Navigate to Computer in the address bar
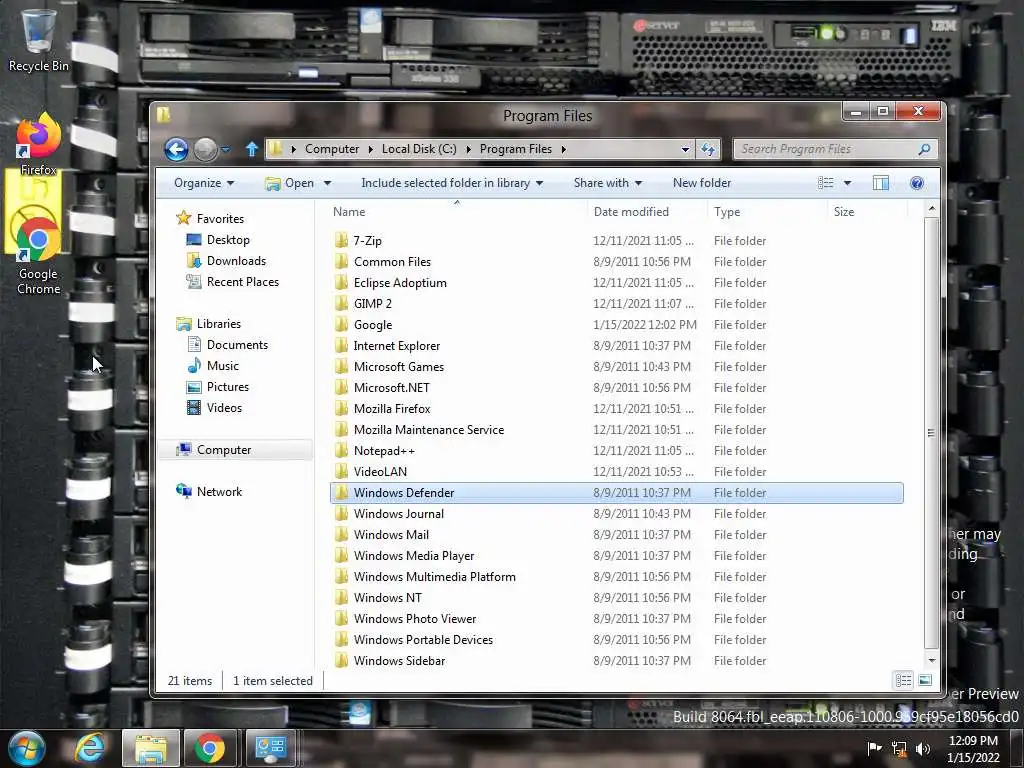This screenshot has height=768, width=1024. pos(332,149)
